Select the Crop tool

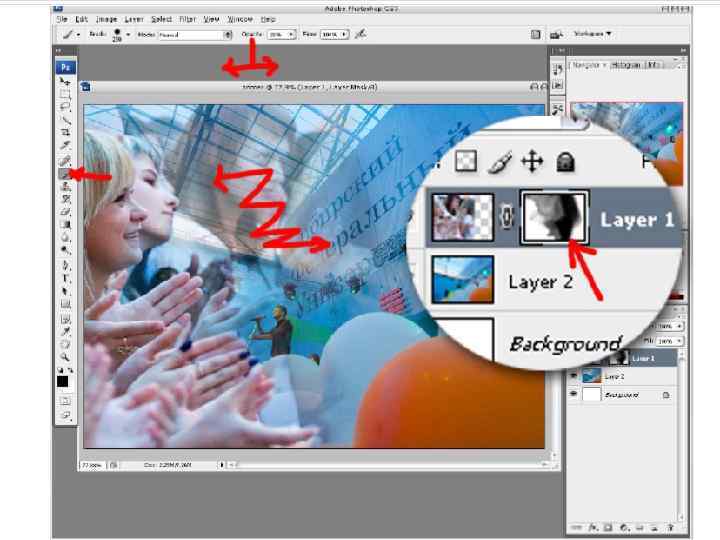(65, 132)
